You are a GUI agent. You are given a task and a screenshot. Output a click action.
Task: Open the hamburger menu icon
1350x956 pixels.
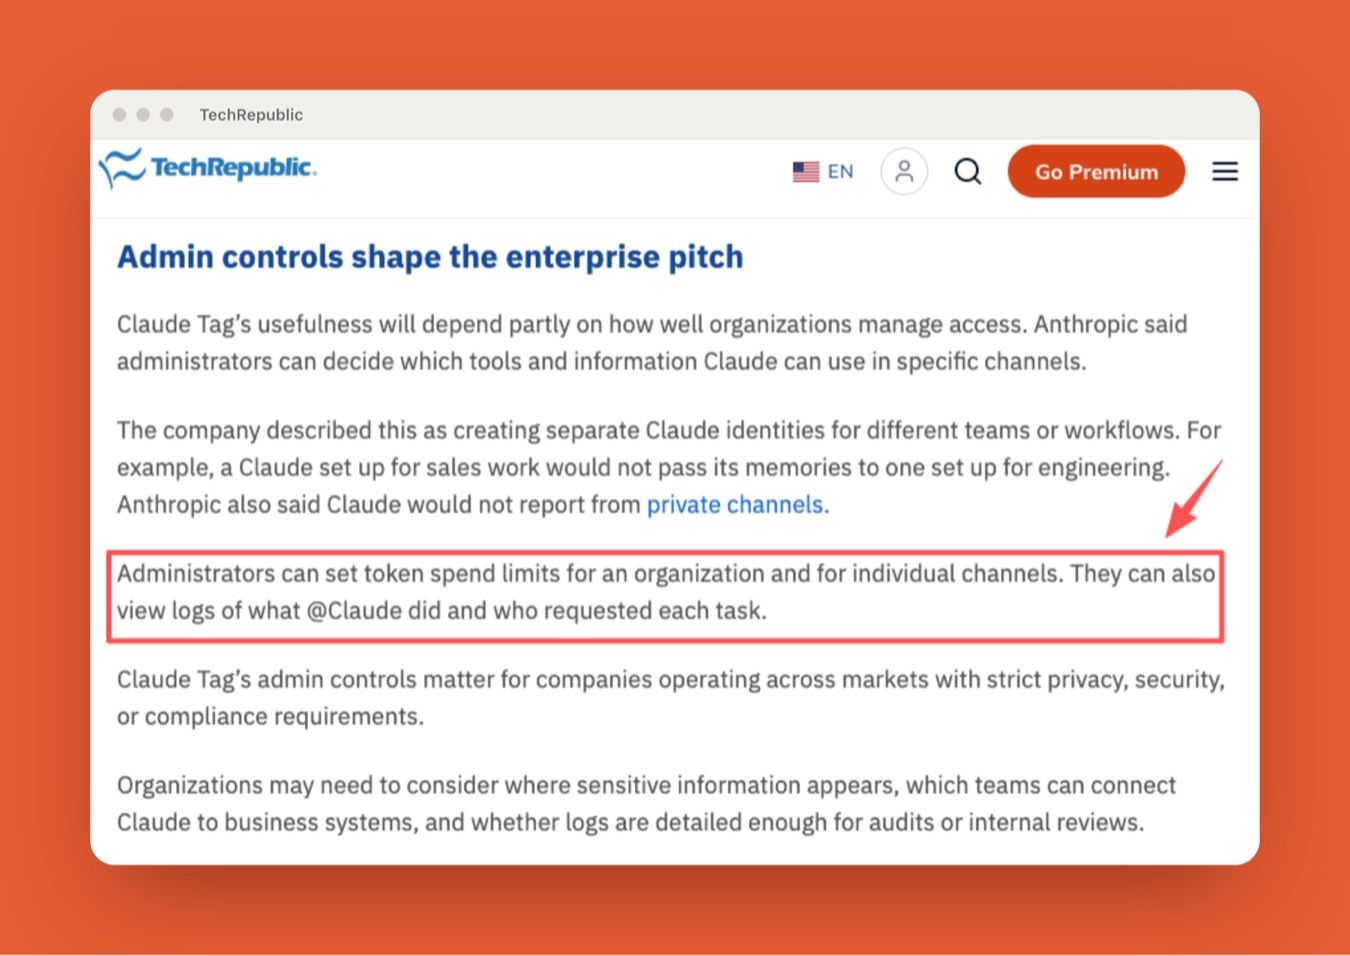pos(1225,172)
